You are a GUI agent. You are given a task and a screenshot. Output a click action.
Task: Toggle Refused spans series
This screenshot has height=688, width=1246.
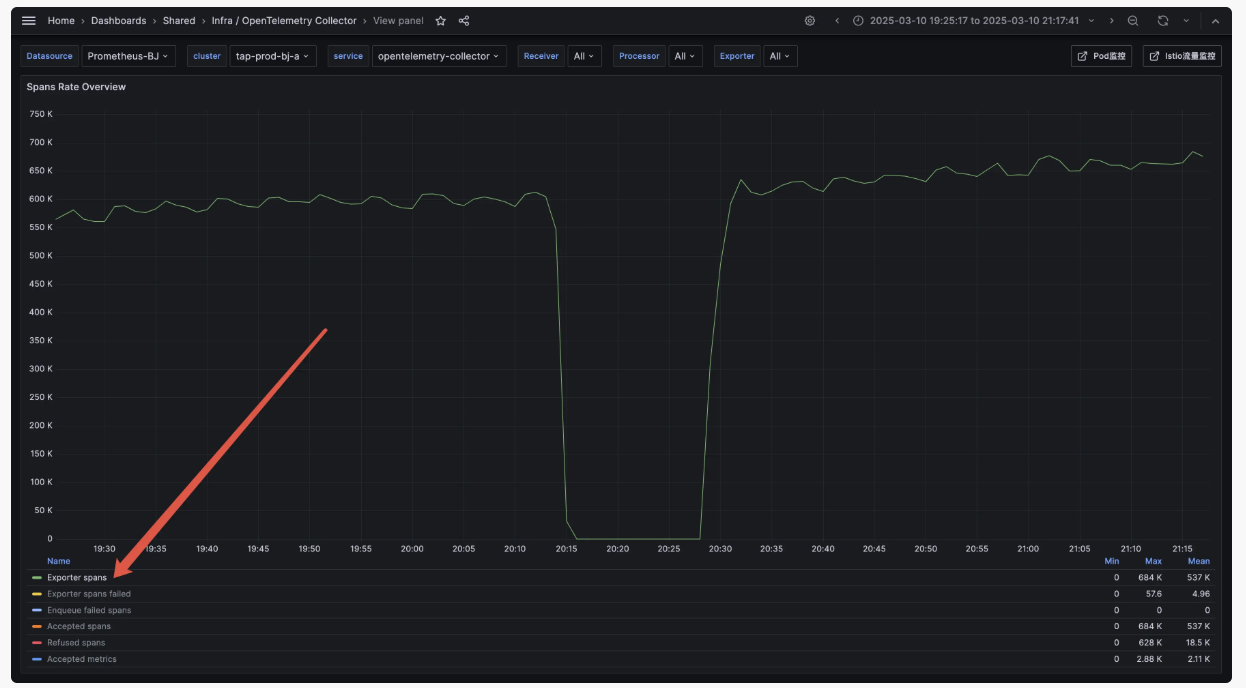76,643
